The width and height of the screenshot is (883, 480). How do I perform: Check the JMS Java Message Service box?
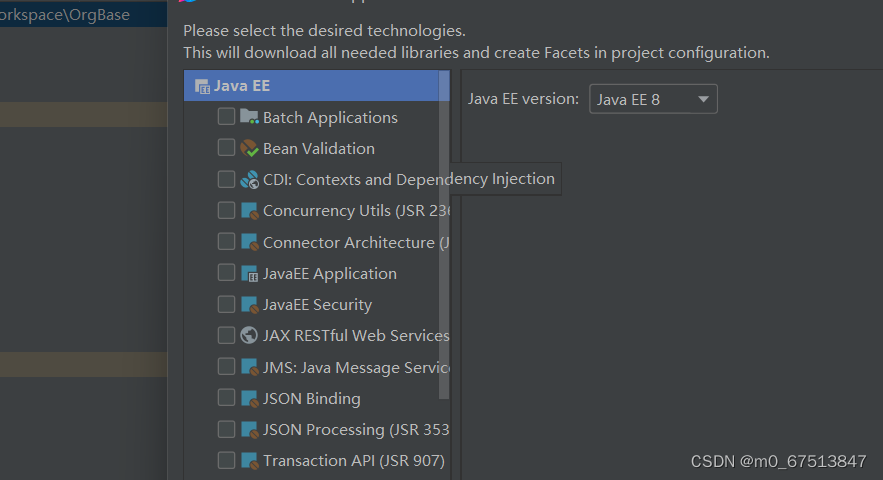click(226, 367)
